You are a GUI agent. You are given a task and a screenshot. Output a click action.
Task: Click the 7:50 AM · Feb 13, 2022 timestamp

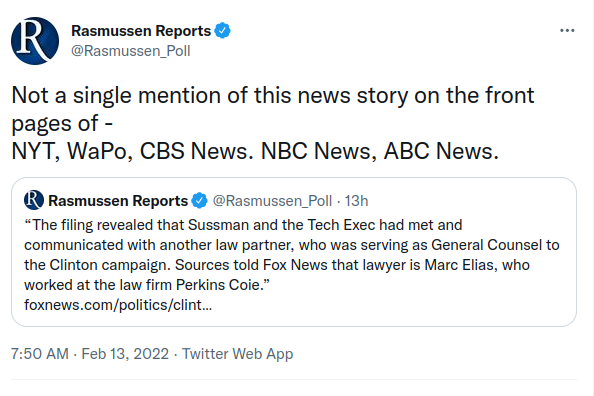[x=90, y=354]
